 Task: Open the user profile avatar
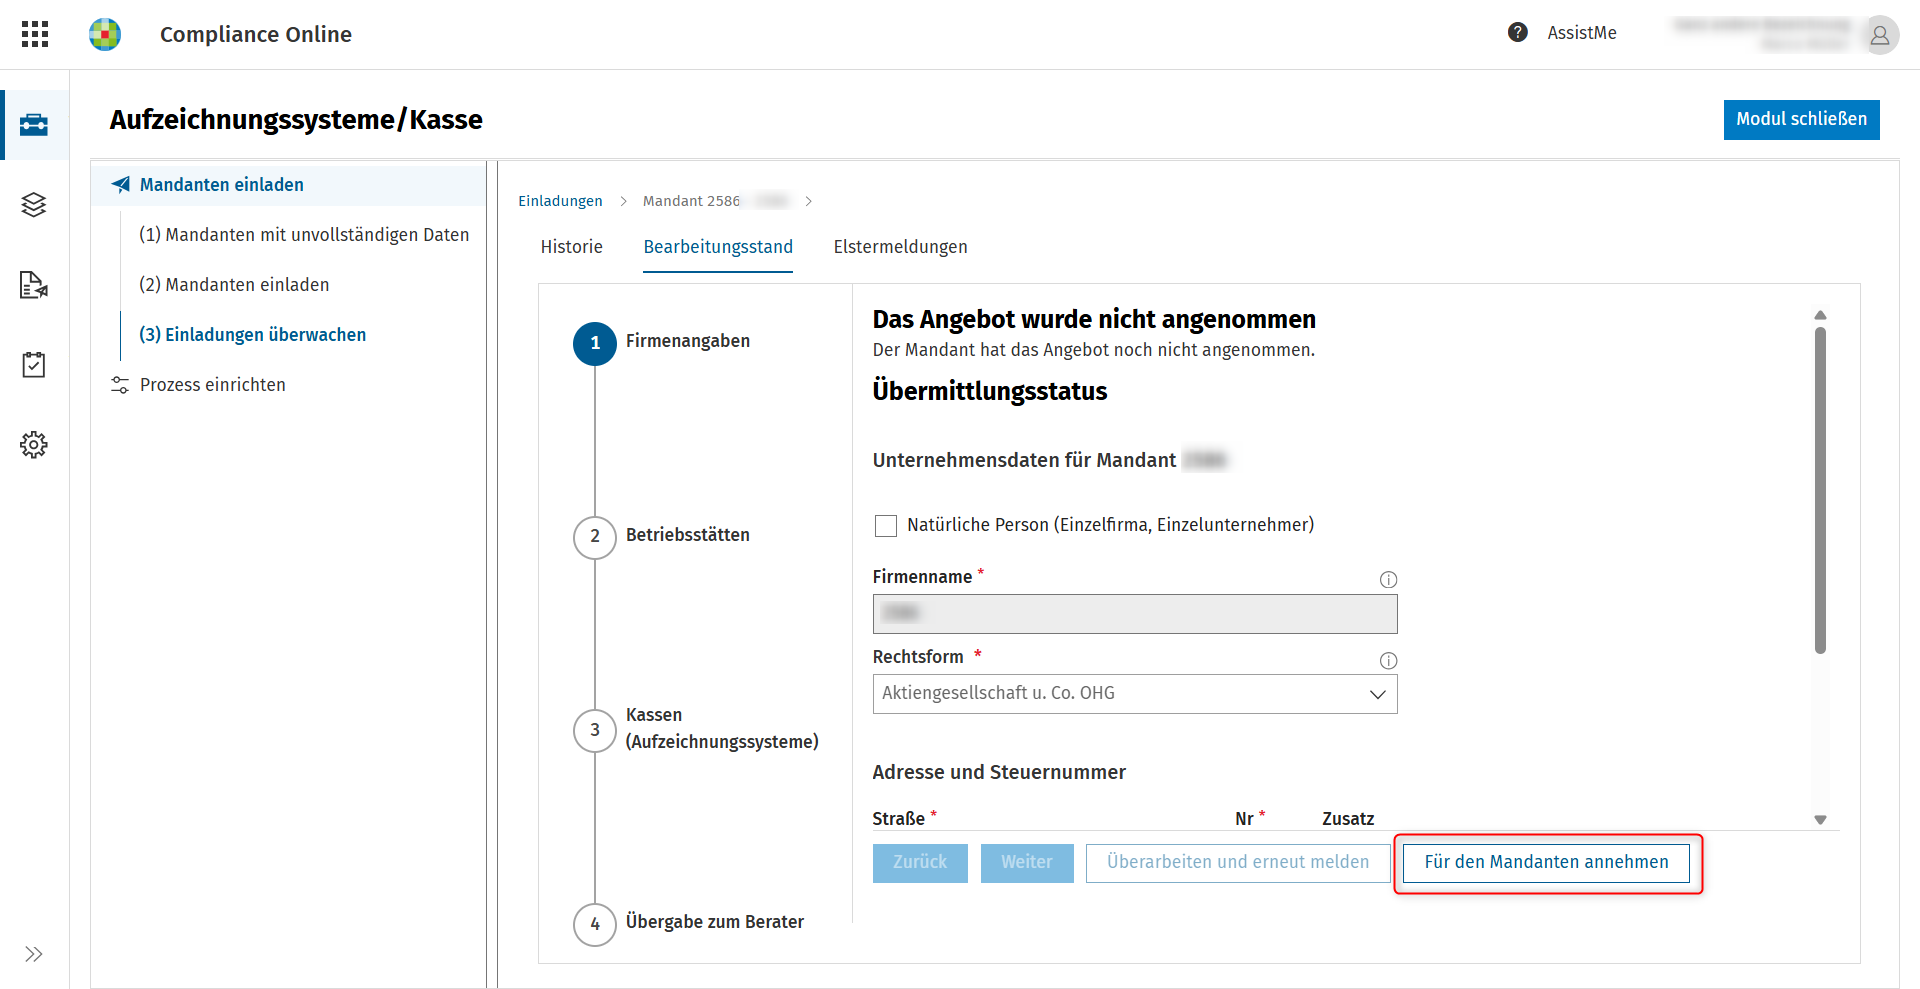pos(1880,36)
